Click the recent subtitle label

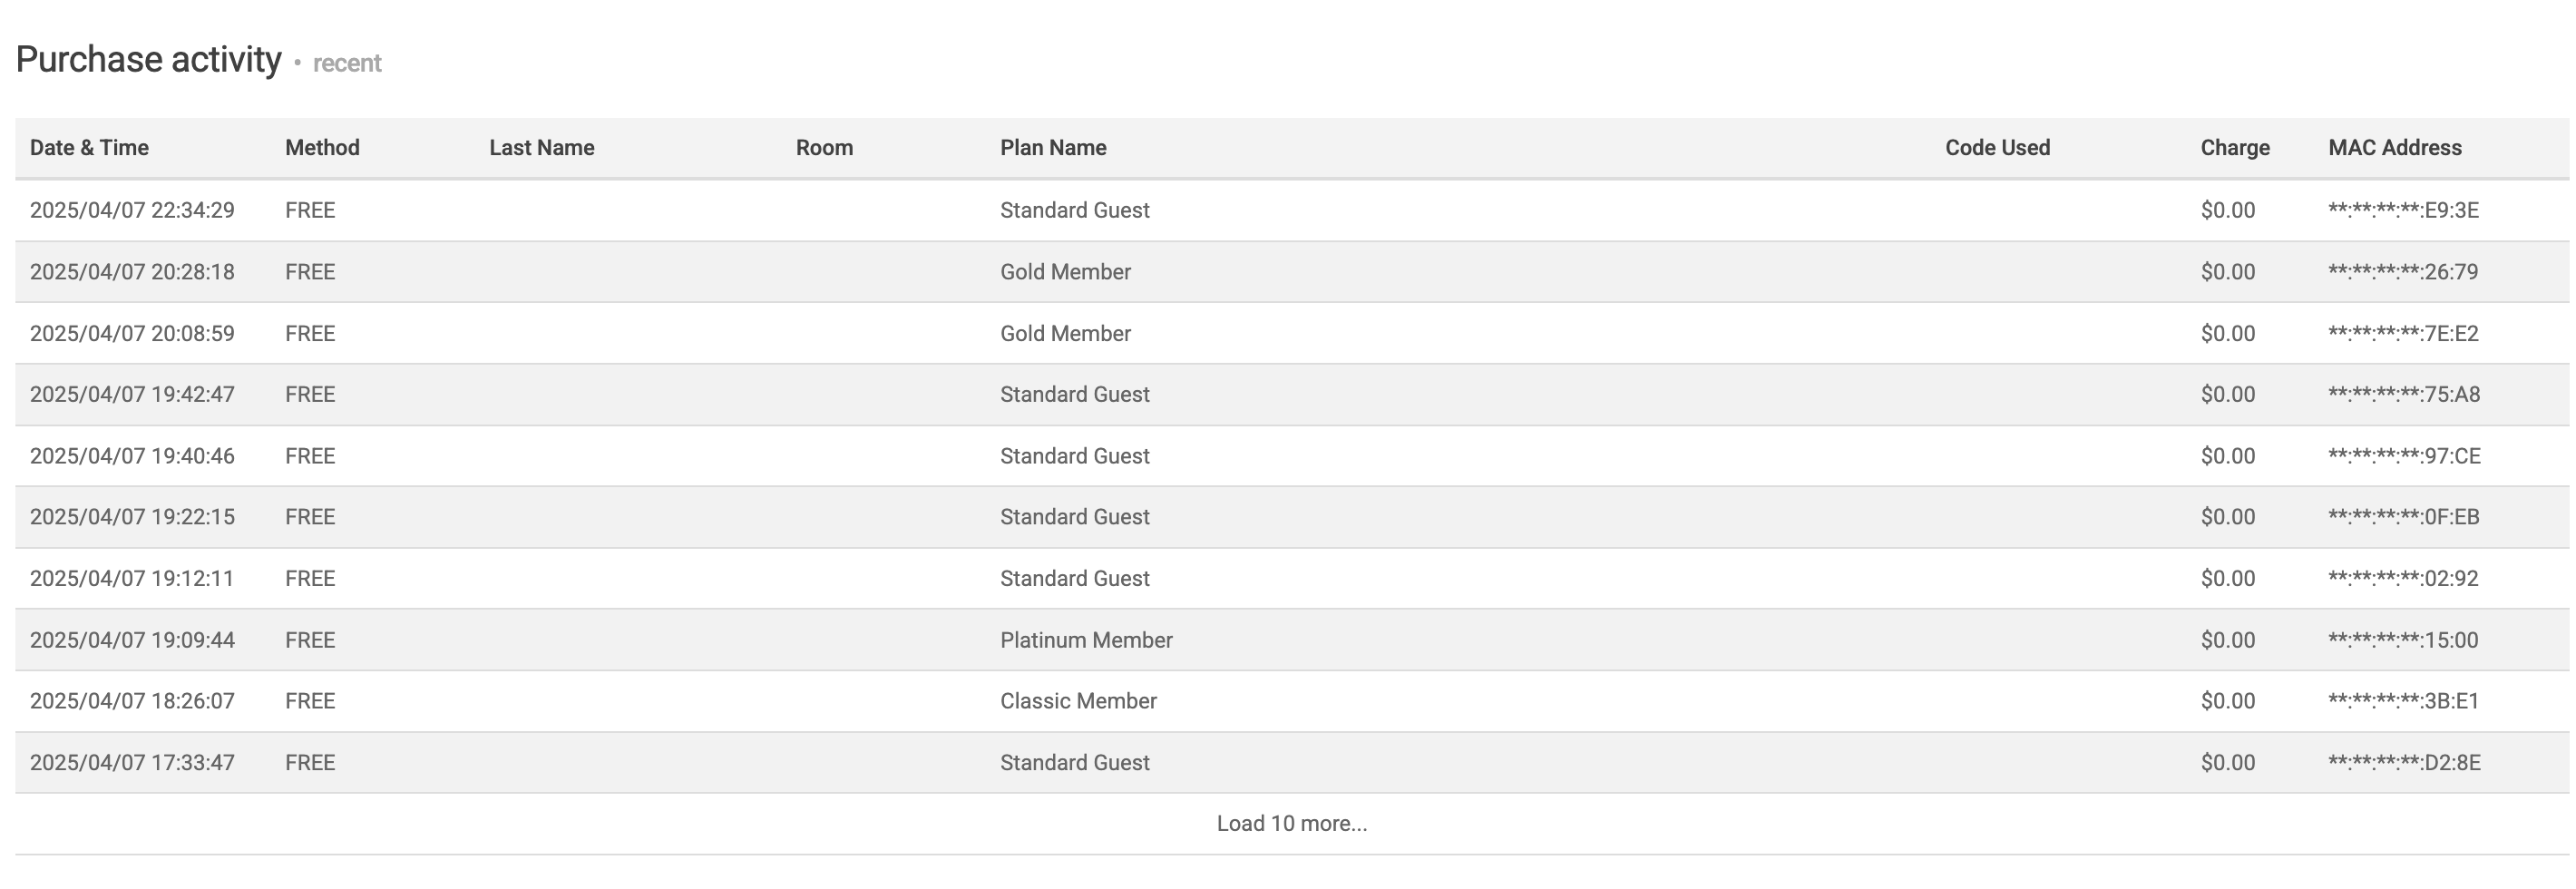pos(346,63)
